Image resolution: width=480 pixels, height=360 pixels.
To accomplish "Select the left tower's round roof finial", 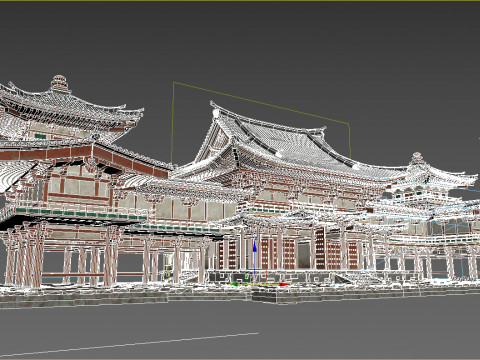I will 60,83.
